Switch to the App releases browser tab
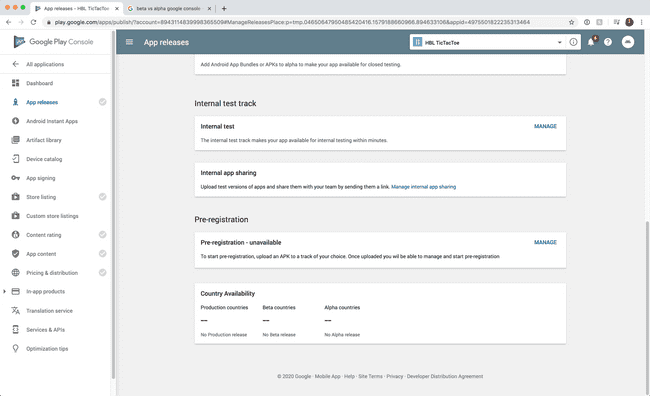Image resolution: width=650 pixels, height=396 pixels. 76,8
